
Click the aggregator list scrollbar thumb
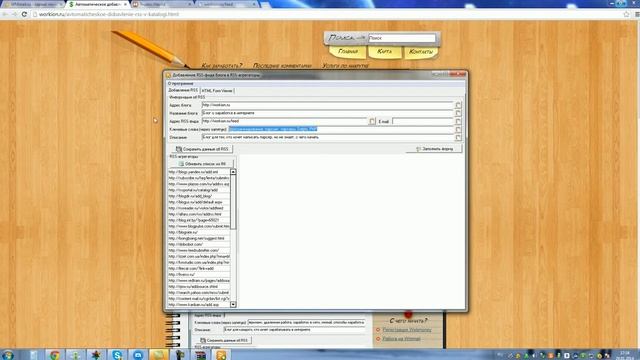click(x=233, y=202)
